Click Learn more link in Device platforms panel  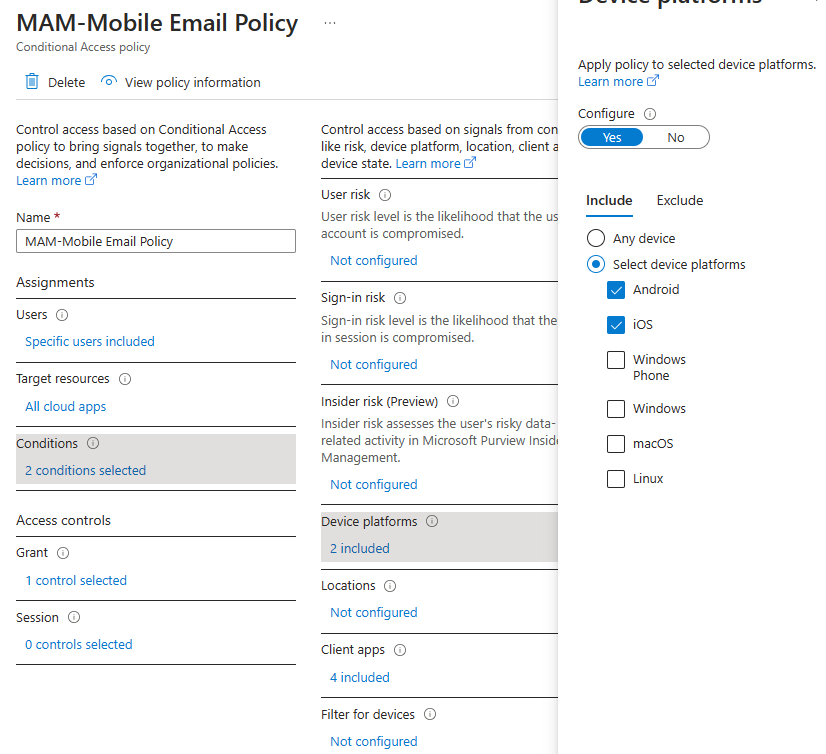coord(618,82)
